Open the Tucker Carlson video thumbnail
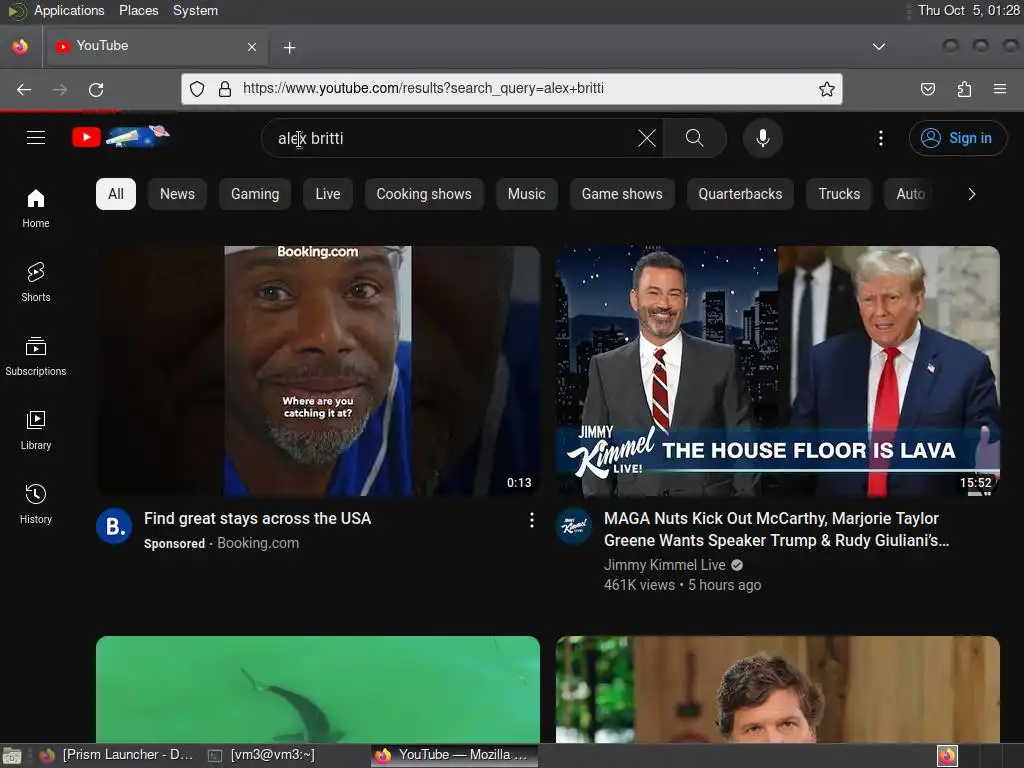 coord(778,689)
